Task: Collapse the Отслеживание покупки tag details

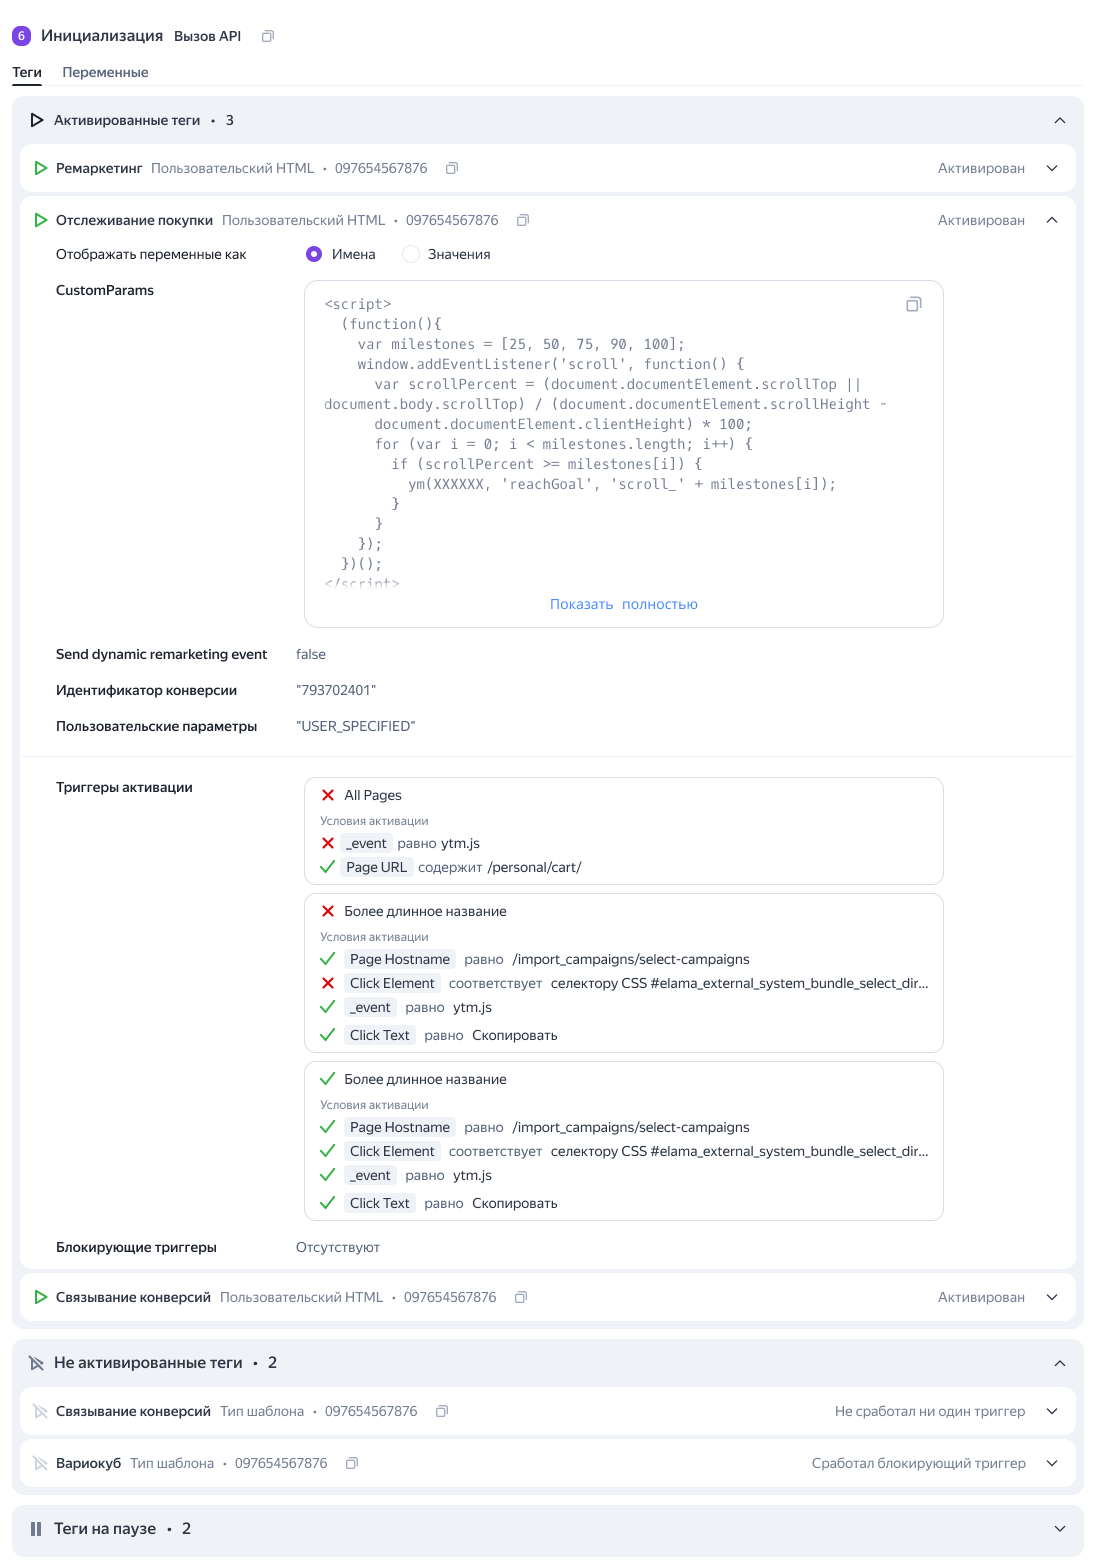Action: click(x=1052, y=220)
